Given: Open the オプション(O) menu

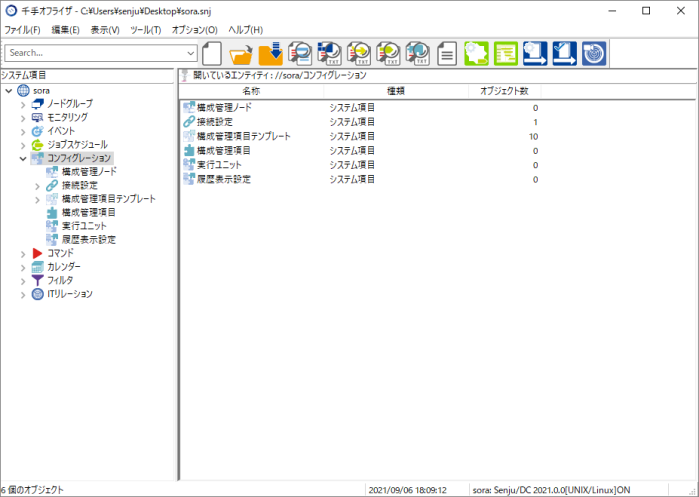Looking at the screenshot, I should pos(195,30).
